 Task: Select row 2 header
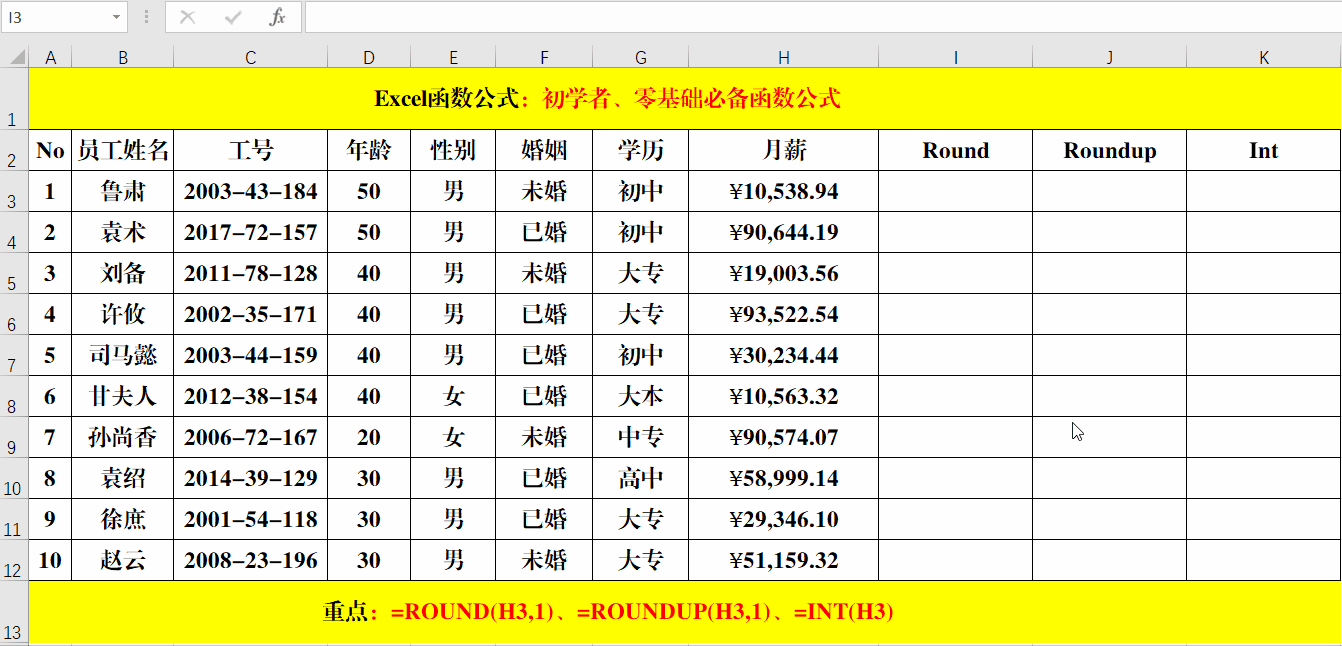pos(15,150)
